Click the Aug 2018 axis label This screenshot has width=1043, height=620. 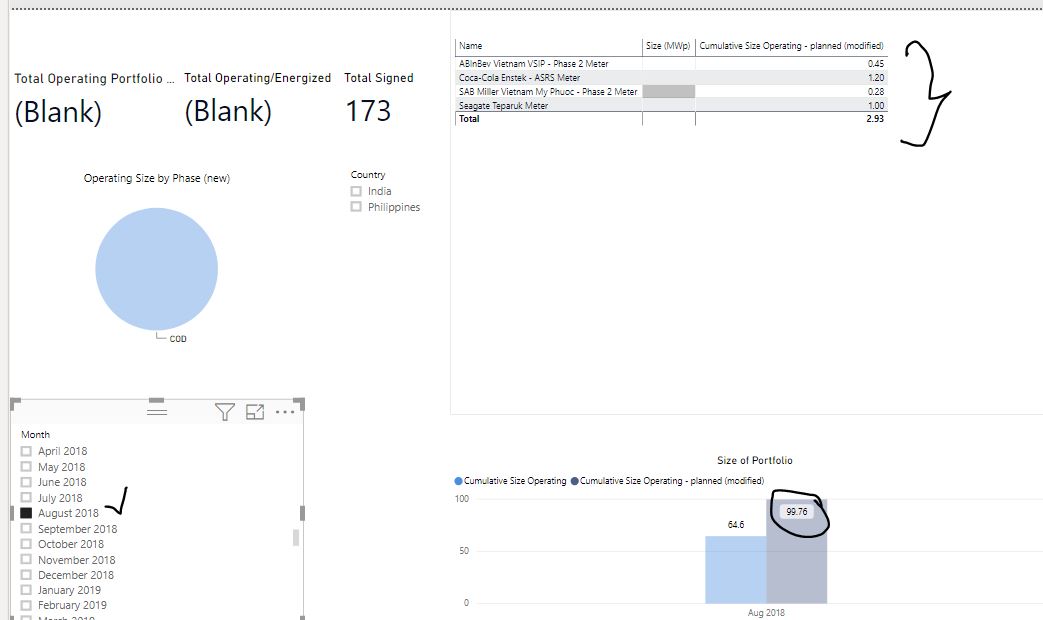[766, 613]
